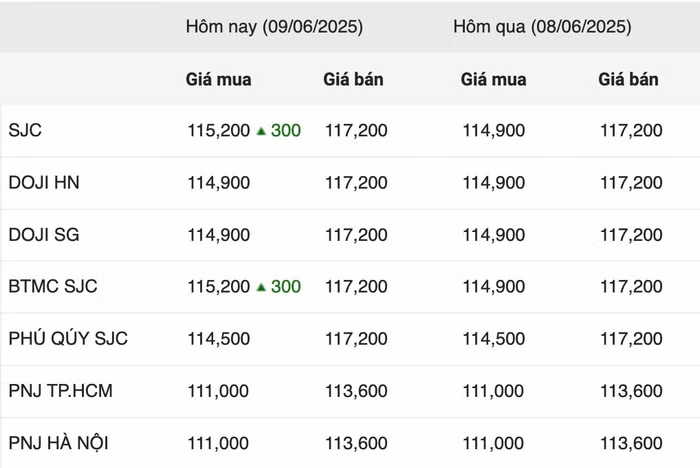This screenshot has width=700, height=468.
Task: Click the green up arrow in SJC row
Action: tap(261, 131)
